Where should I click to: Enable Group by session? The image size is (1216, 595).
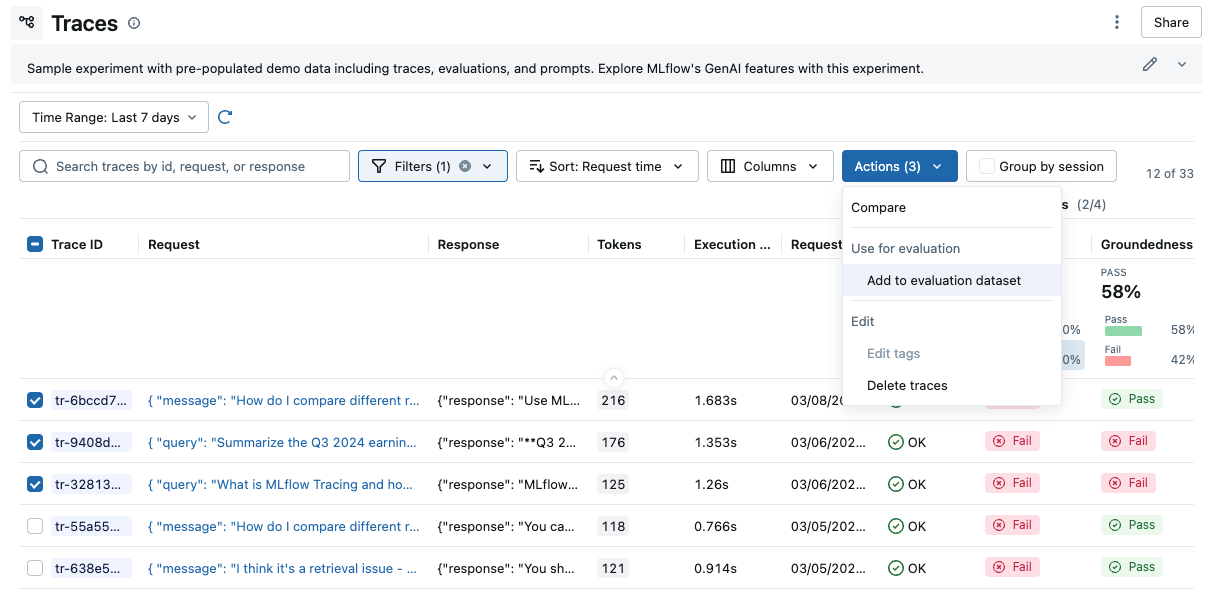coord(987,165)
